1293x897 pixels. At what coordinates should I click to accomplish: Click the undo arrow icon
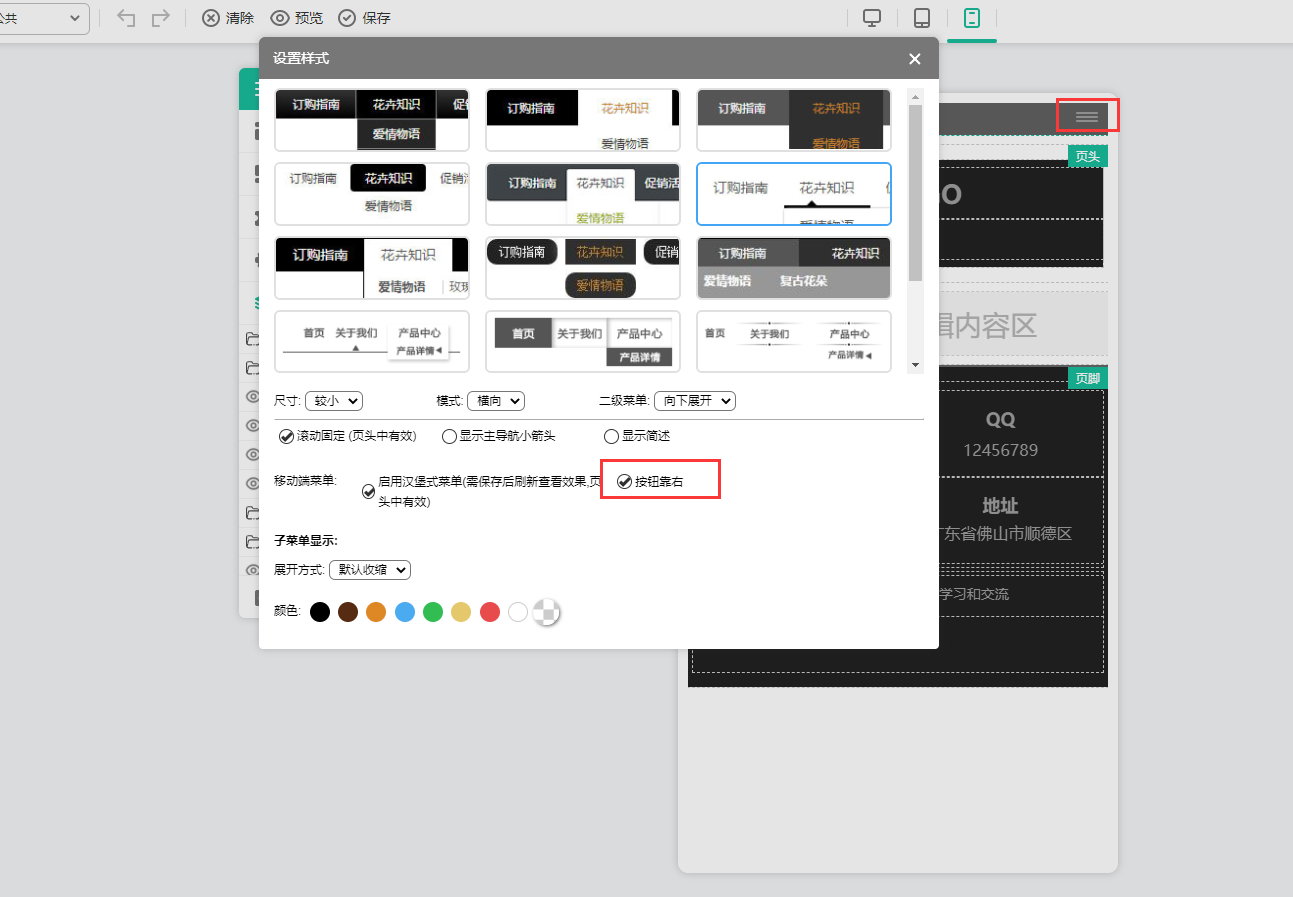126,18
